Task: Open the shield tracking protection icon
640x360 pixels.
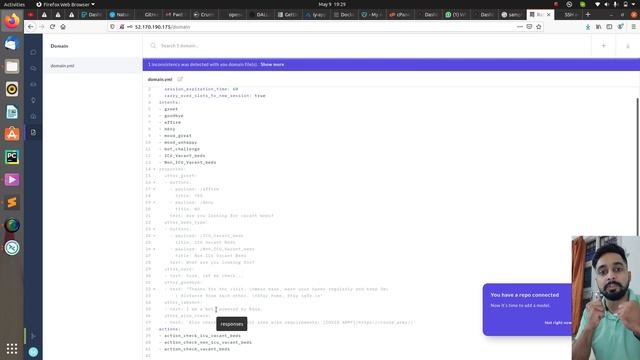Action: tap(112, 27)
